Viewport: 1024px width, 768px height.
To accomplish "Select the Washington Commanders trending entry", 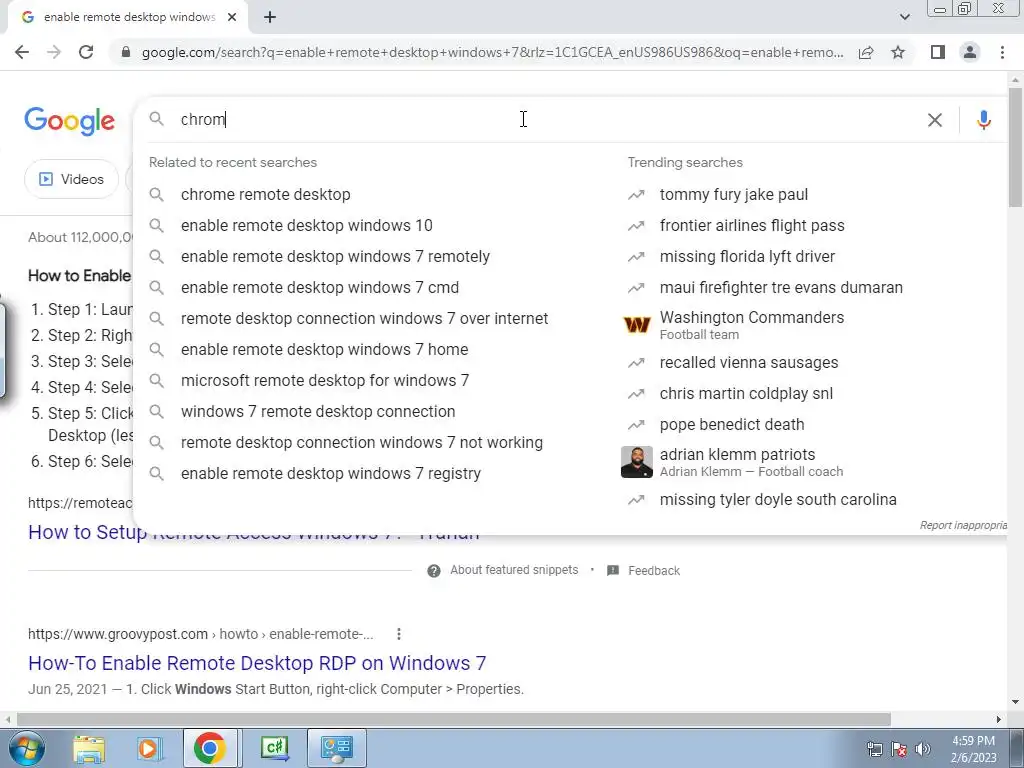I will [x=752, y=325].
